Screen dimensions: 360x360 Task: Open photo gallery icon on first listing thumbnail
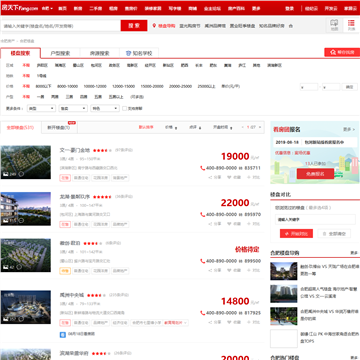(x=5, y=174)
